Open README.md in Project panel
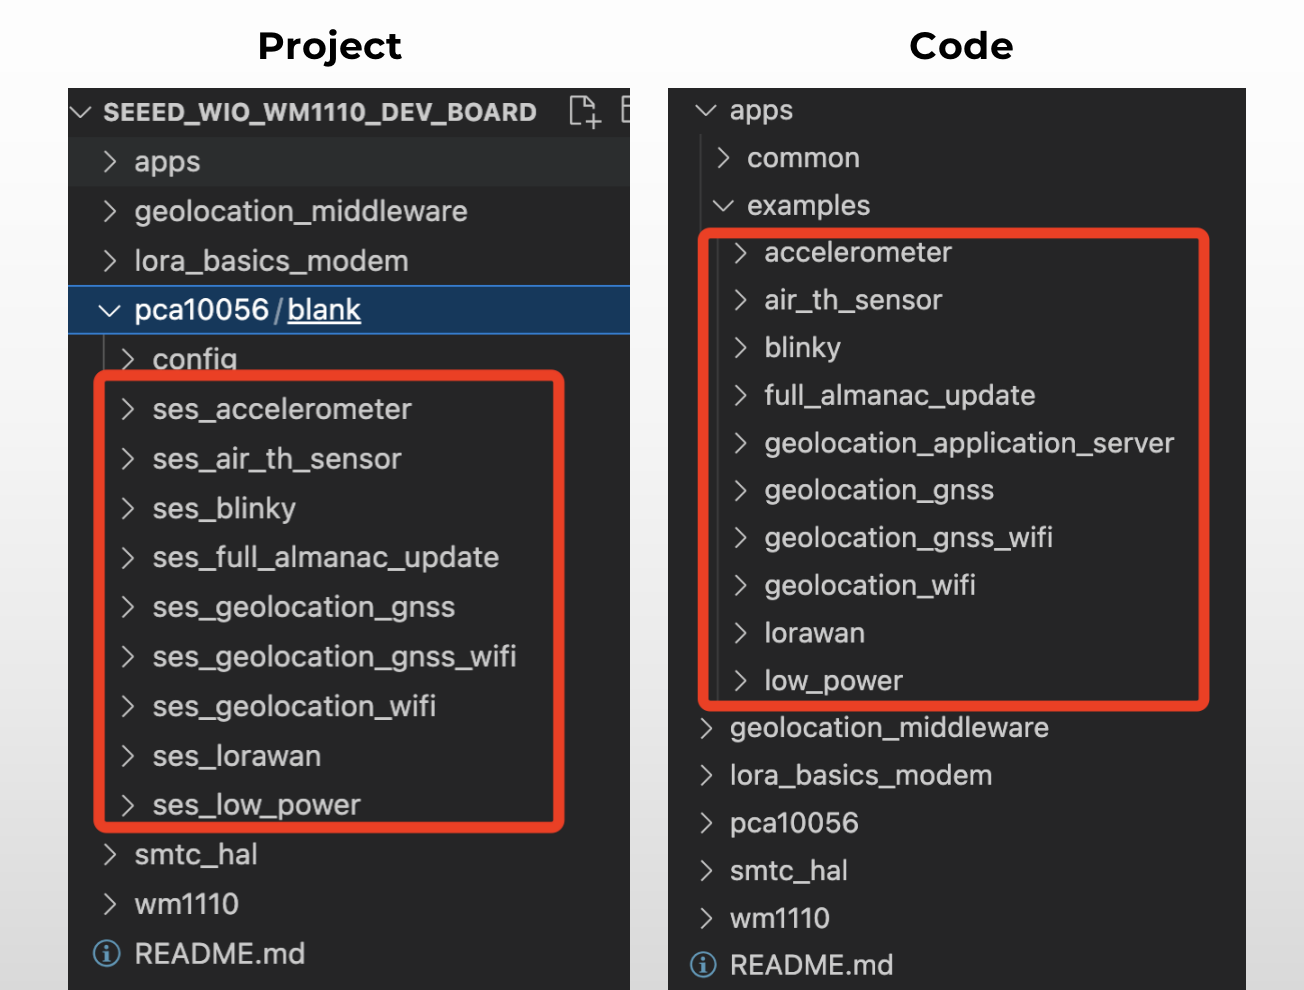 click(220, 953)
